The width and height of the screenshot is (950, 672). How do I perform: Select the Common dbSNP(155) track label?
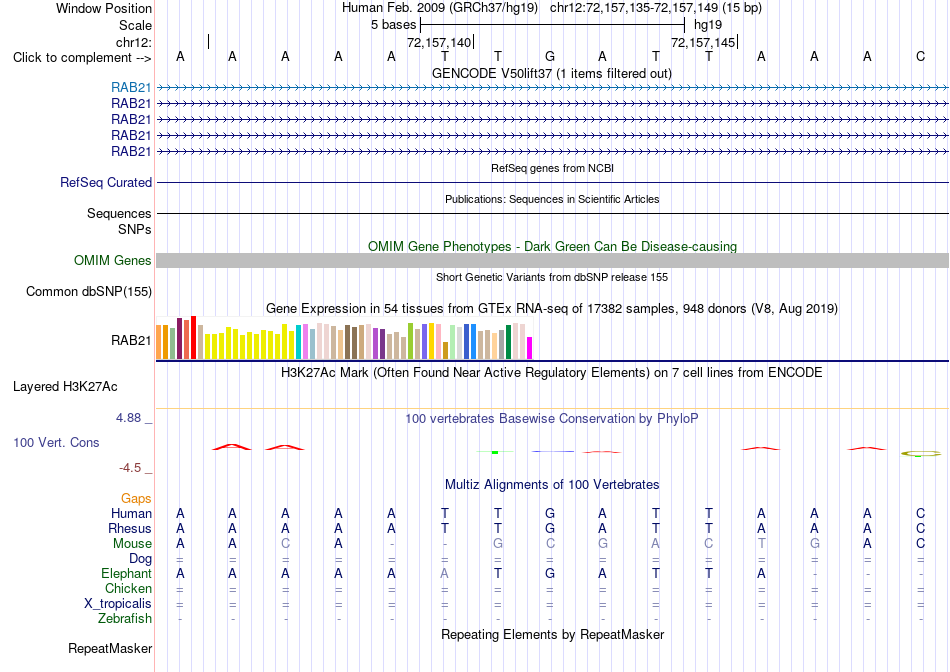click(89, 291)
